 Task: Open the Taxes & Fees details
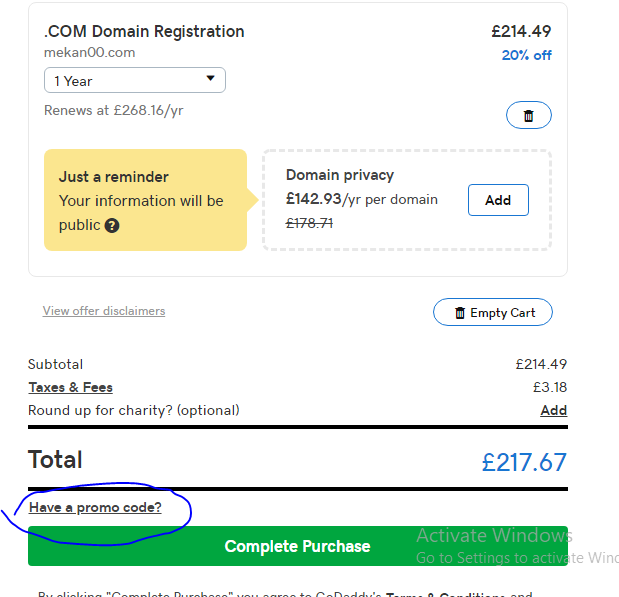coord(71,387)
